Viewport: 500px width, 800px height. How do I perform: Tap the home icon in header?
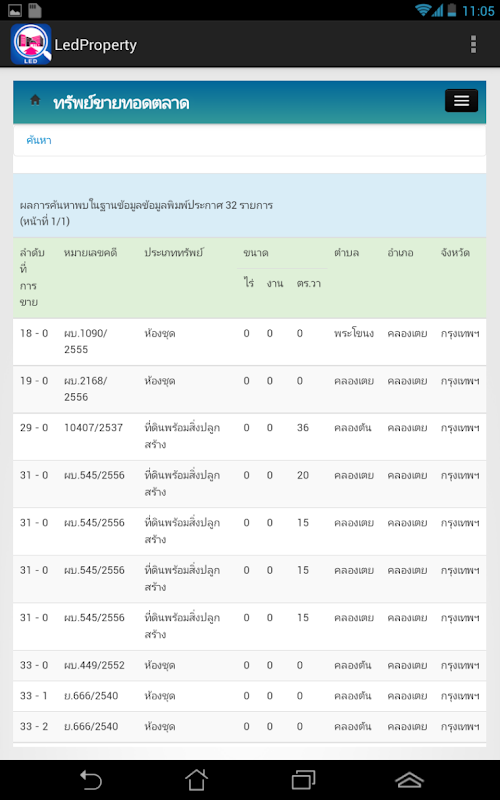[x=35, y=101]
